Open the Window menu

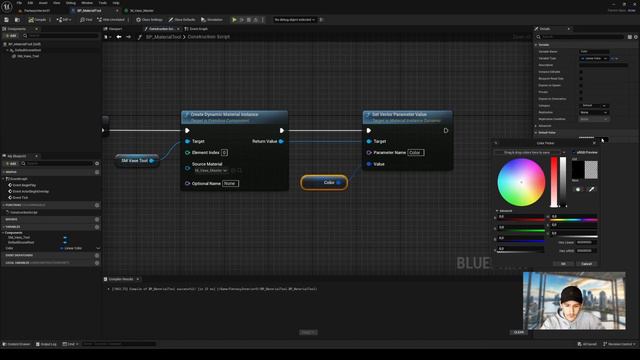click(x=87, y=3)
